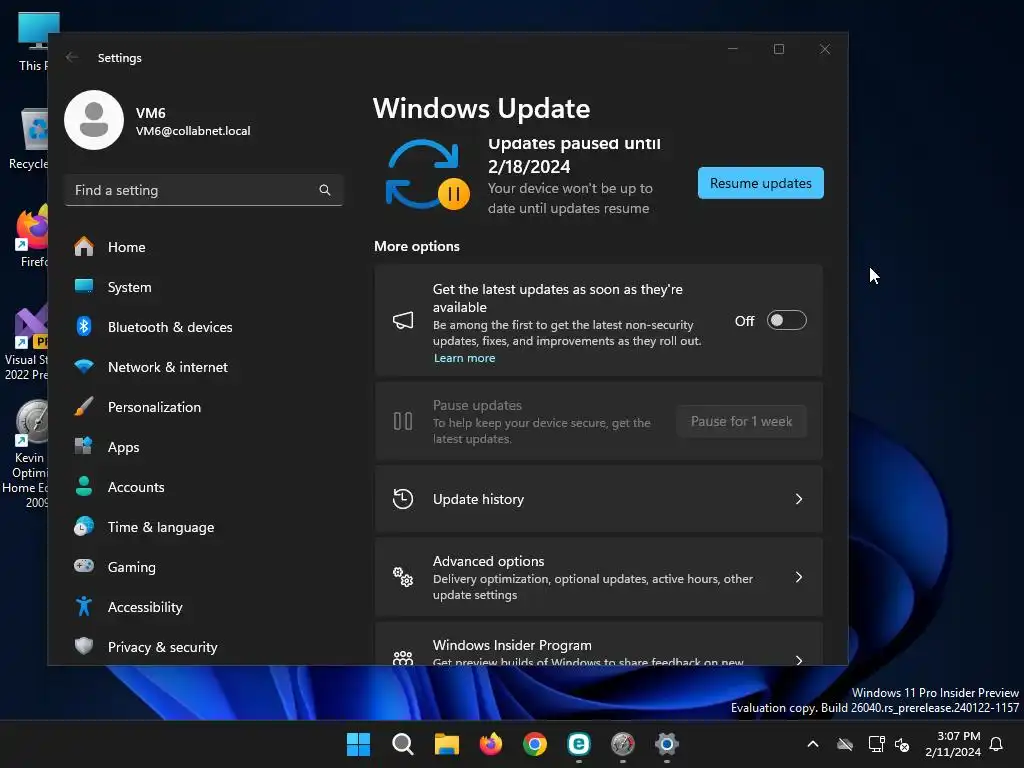Open File Explorer from the taskbar
The image size is (1024, 768).
click(x=447, y=744)
